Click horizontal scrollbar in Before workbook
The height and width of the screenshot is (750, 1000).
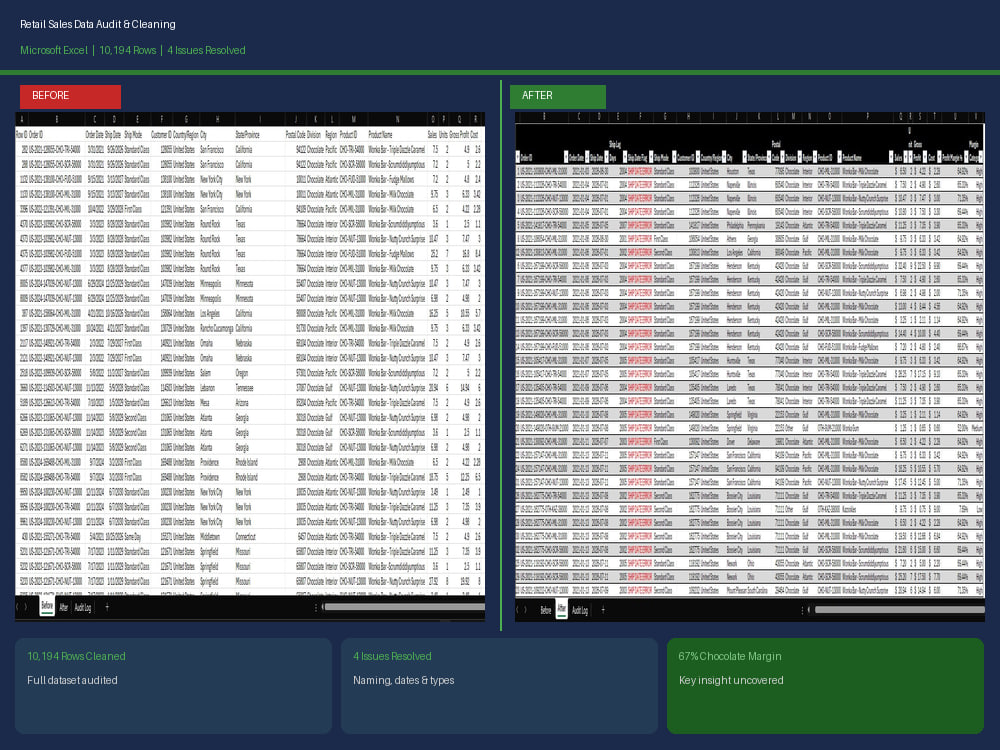pyautogui.click(x=404, y=607)
